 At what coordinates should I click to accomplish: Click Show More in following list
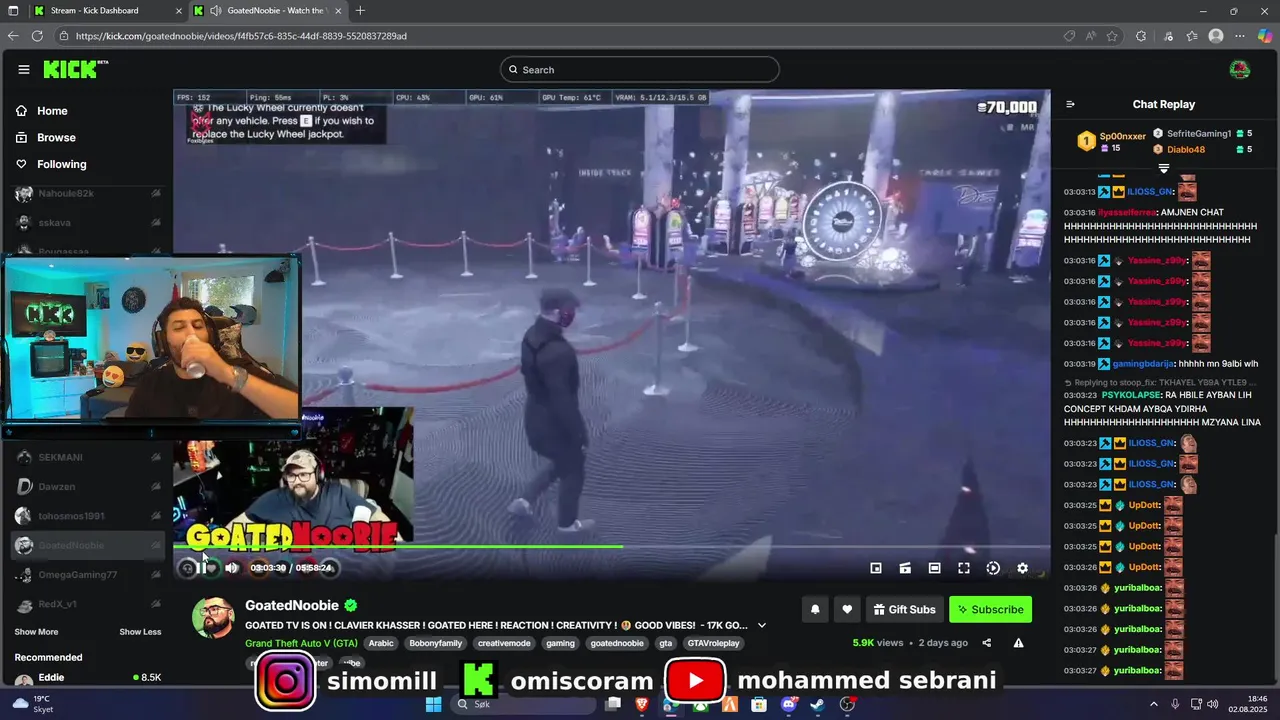[x=36, y=632]
